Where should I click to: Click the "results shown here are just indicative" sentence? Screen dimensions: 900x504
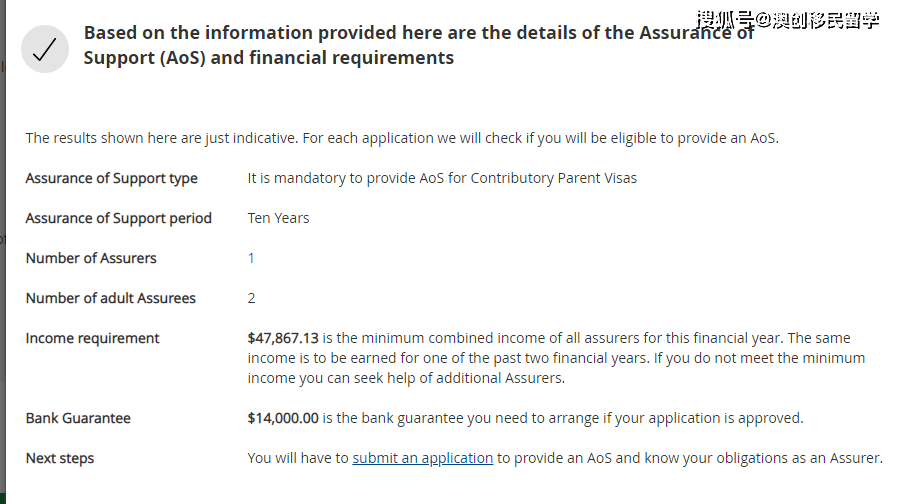coord(401,138)
